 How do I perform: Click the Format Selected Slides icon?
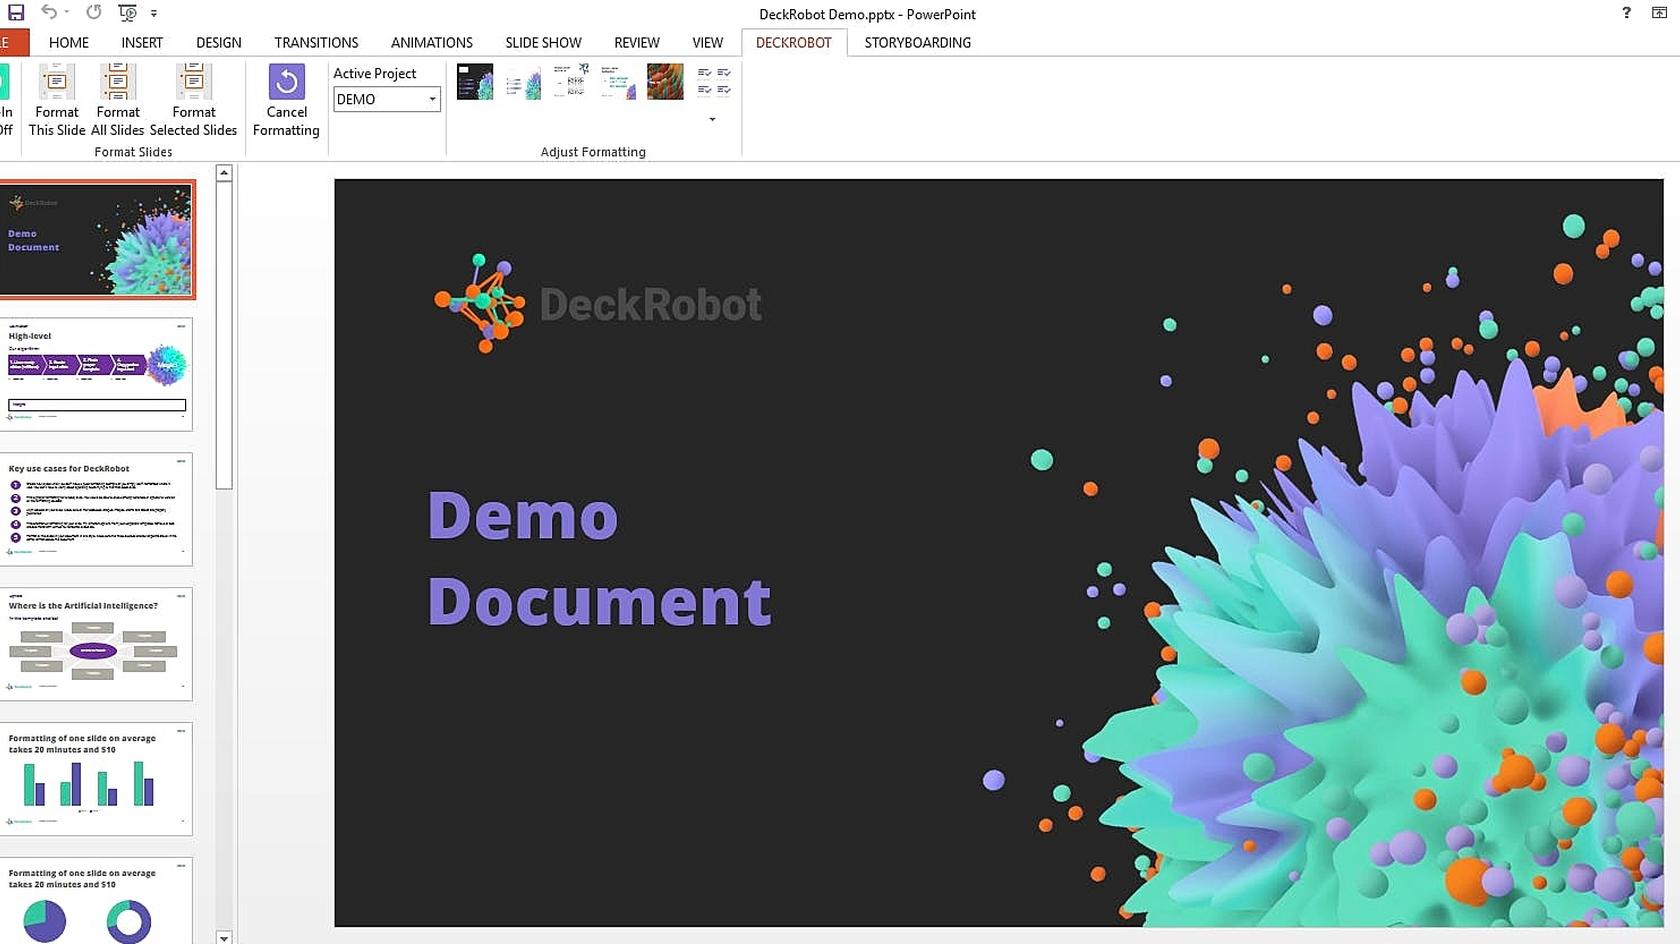[x=193, y=100]
